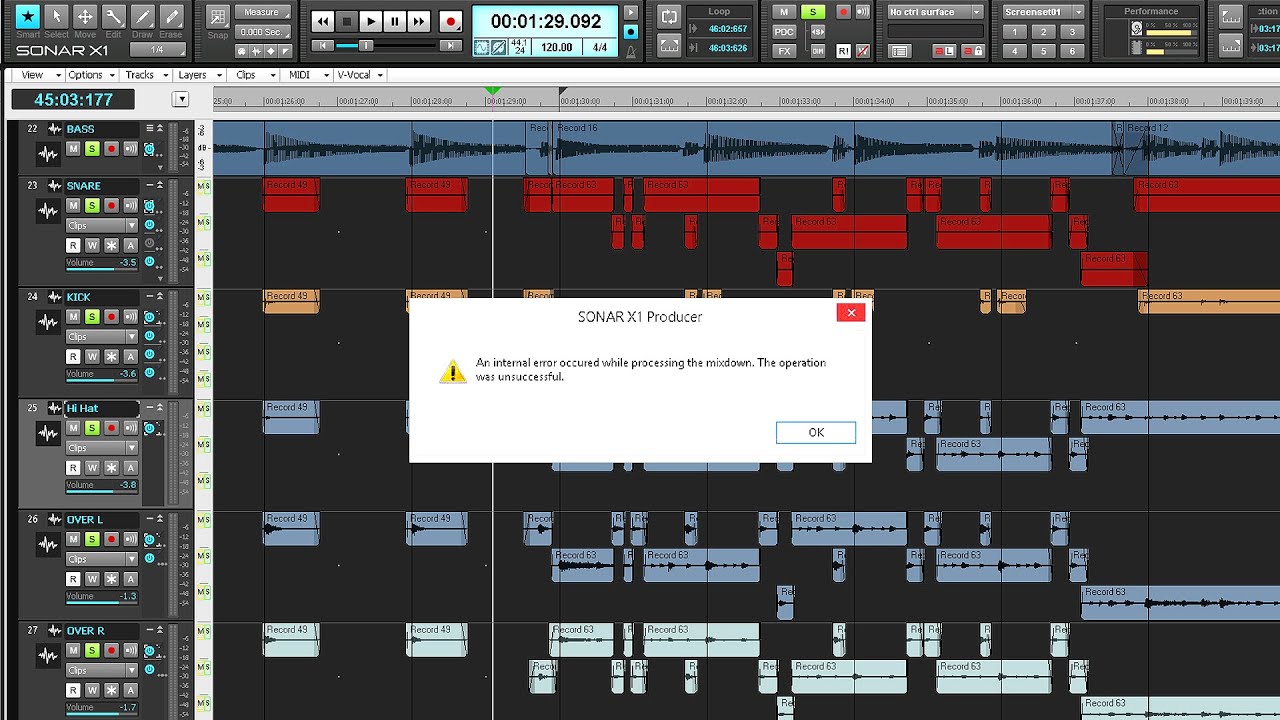Adjust the OVER R Volume slider

(102, 708)
